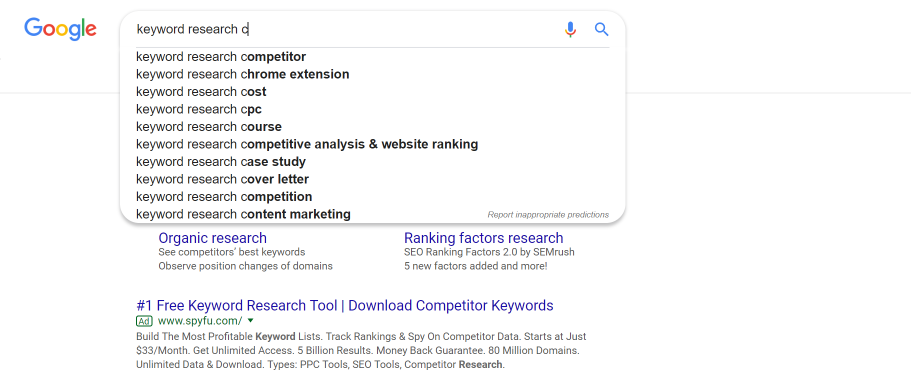Viewport: 911px width, 370px height.
Task: Open the 'Ranking factors research' sitelink
Action: pyautogui.click(x=483, y=238)
